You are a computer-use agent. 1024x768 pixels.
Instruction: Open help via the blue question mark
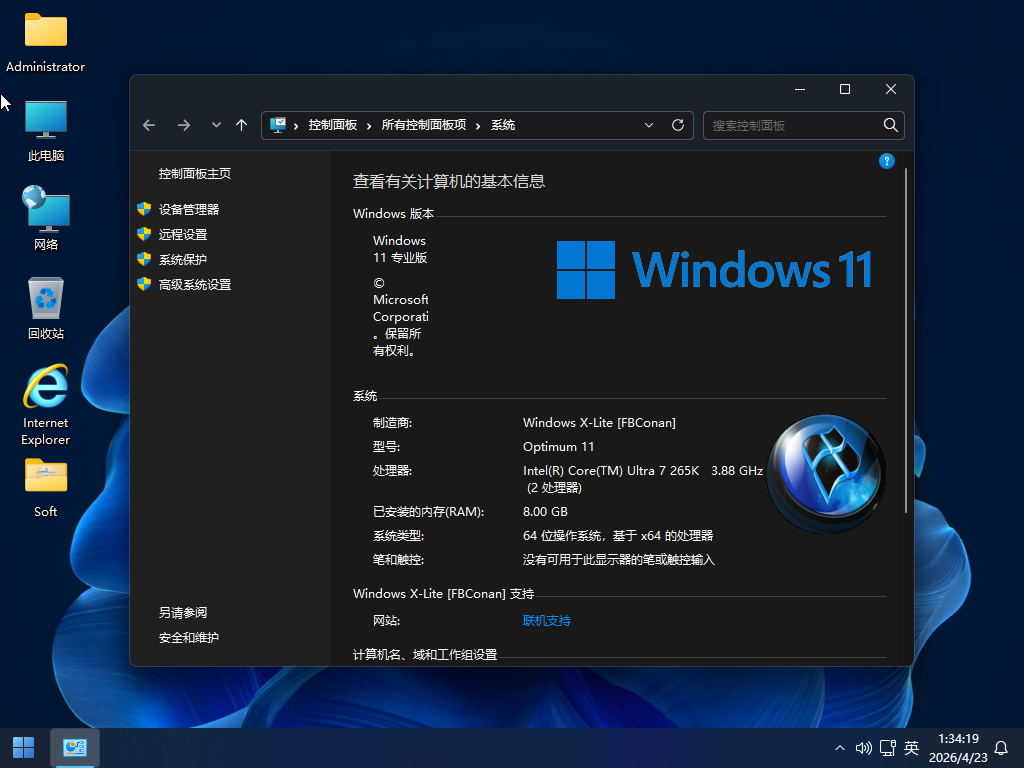tap(886, 161)
